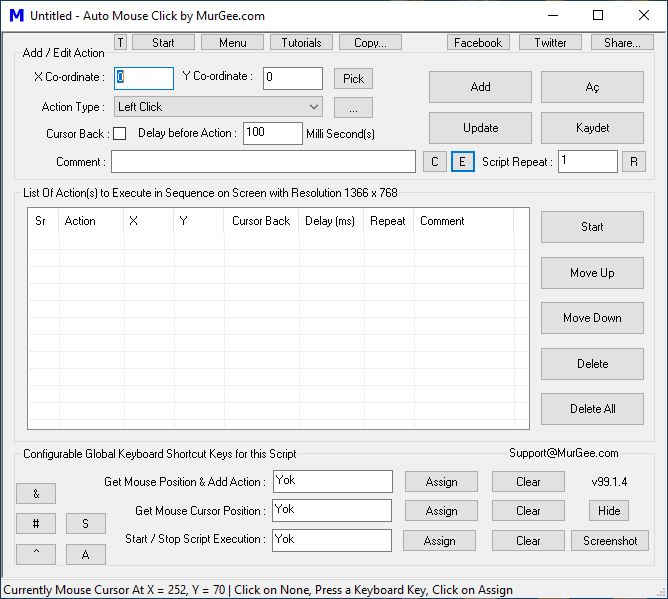Click the Repeat column header

(389, 221)
